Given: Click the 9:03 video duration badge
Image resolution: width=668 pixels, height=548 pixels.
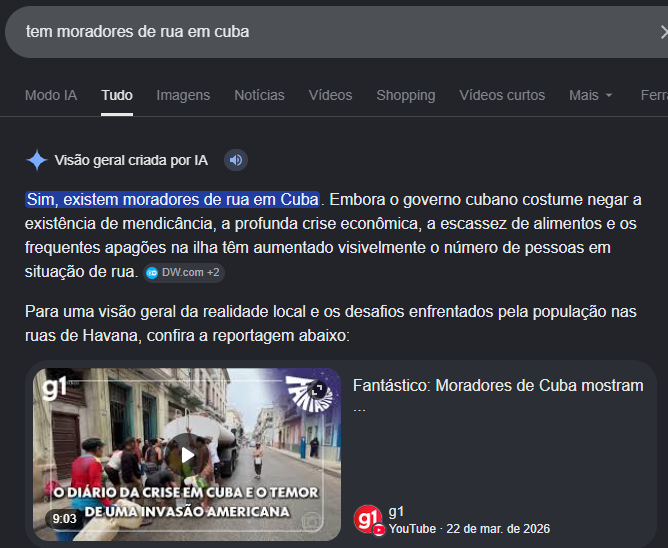Looking at the screenshot, I should [x=64, y=519].
